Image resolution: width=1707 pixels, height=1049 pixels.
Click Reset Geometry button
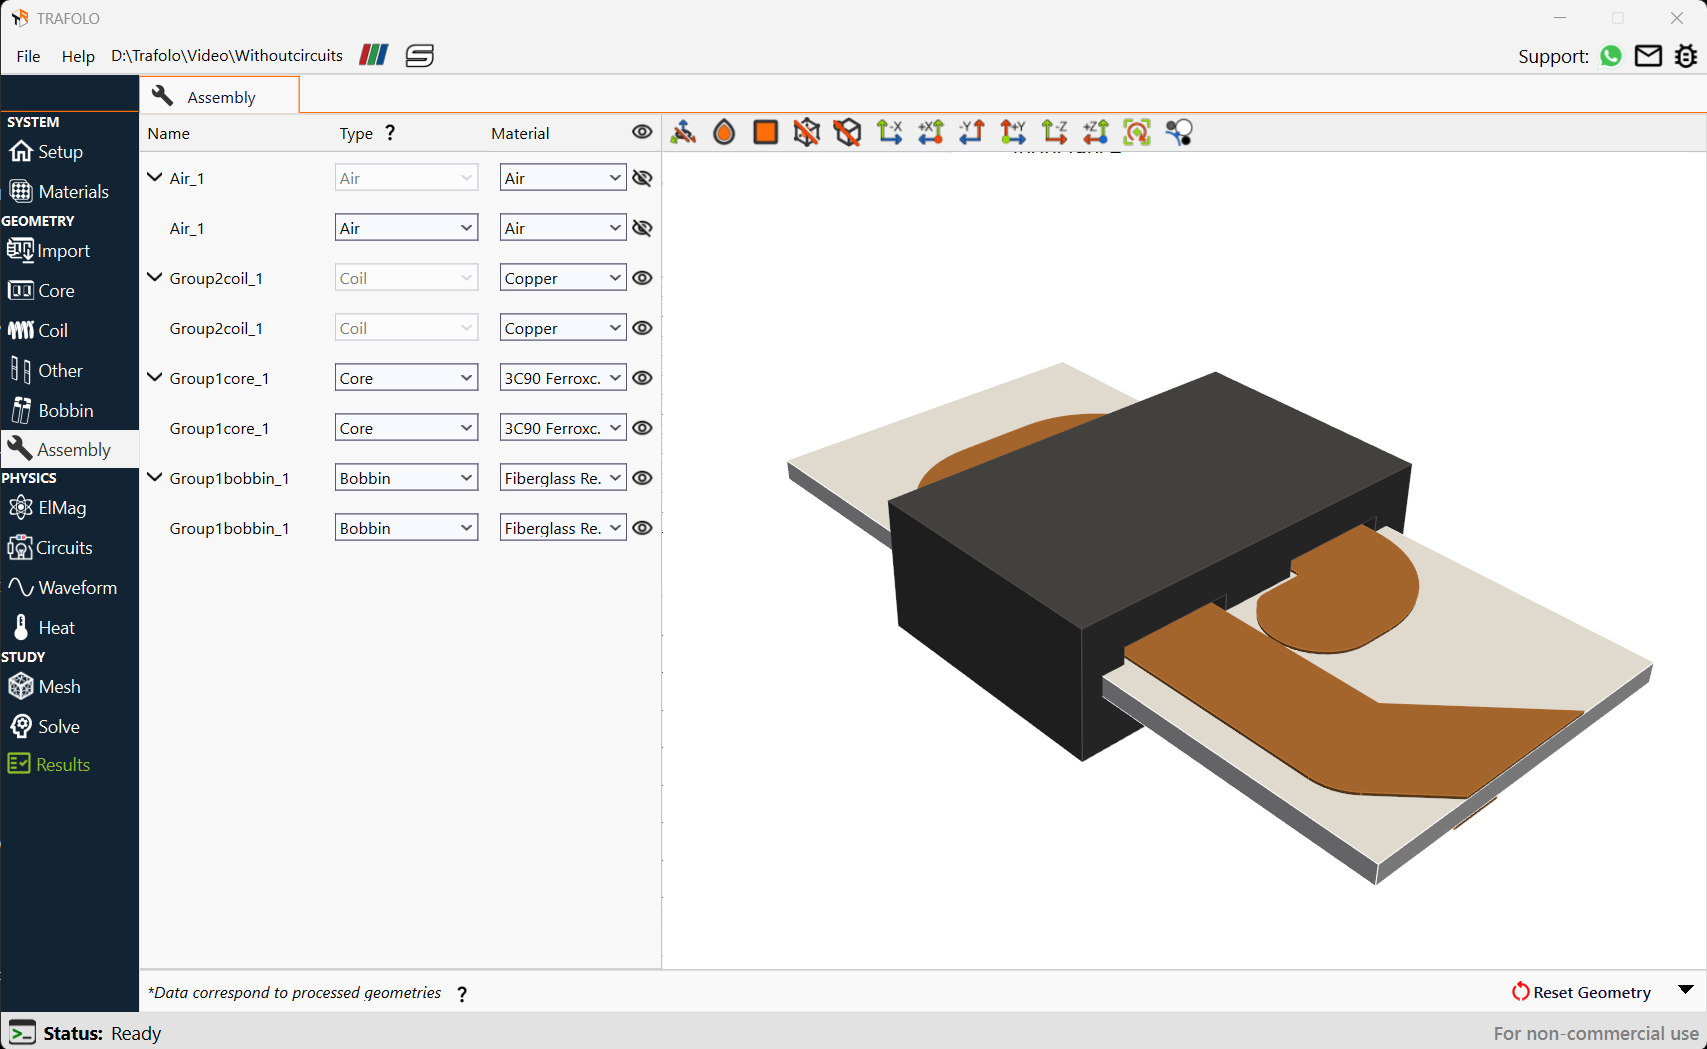click(1581, 992)
